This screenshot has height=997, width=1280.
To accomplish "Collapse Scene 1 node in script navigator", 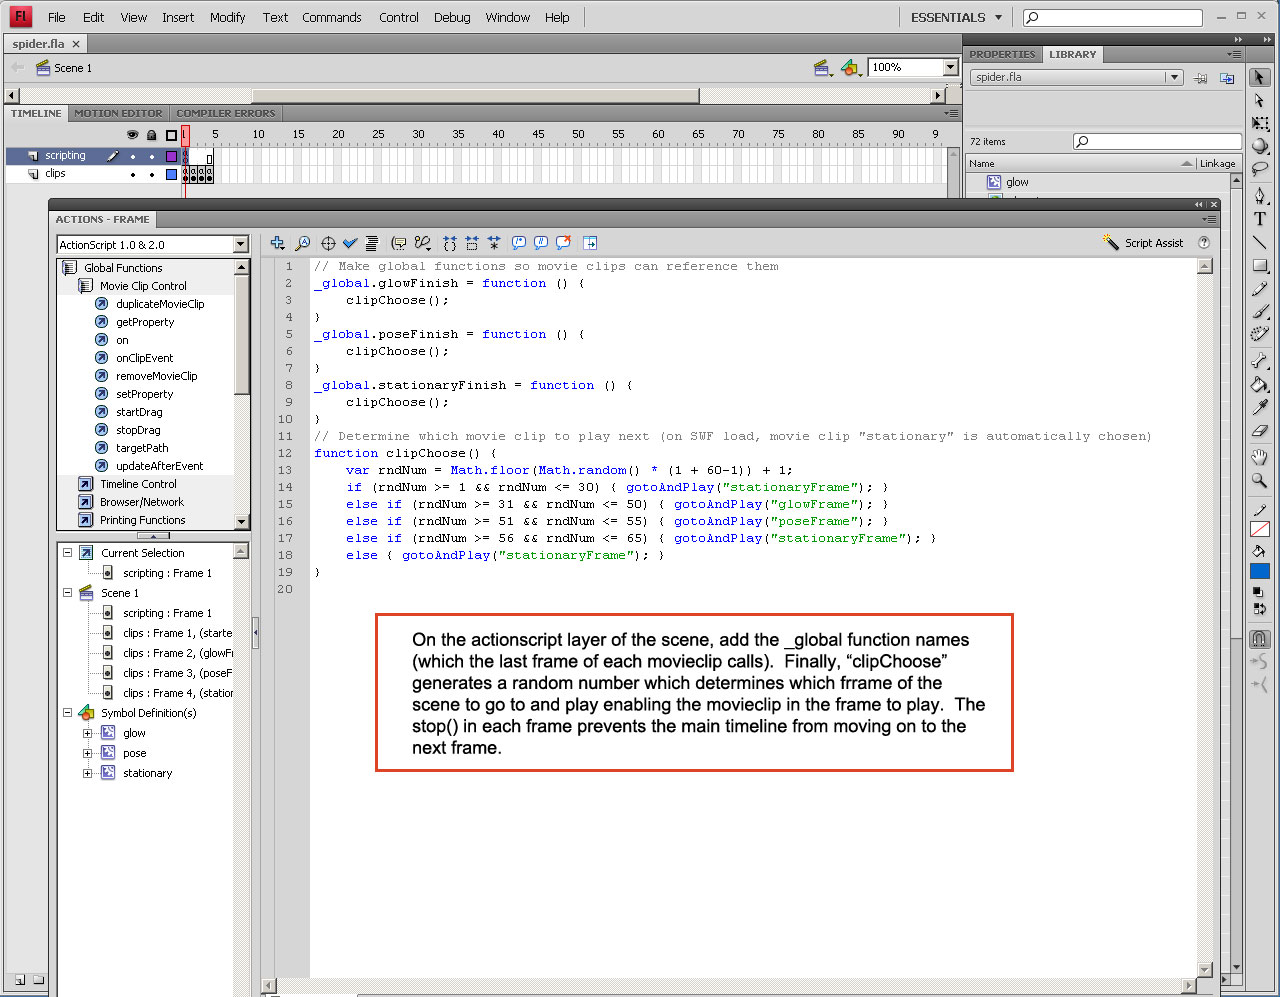I will [x=68, y=593].
